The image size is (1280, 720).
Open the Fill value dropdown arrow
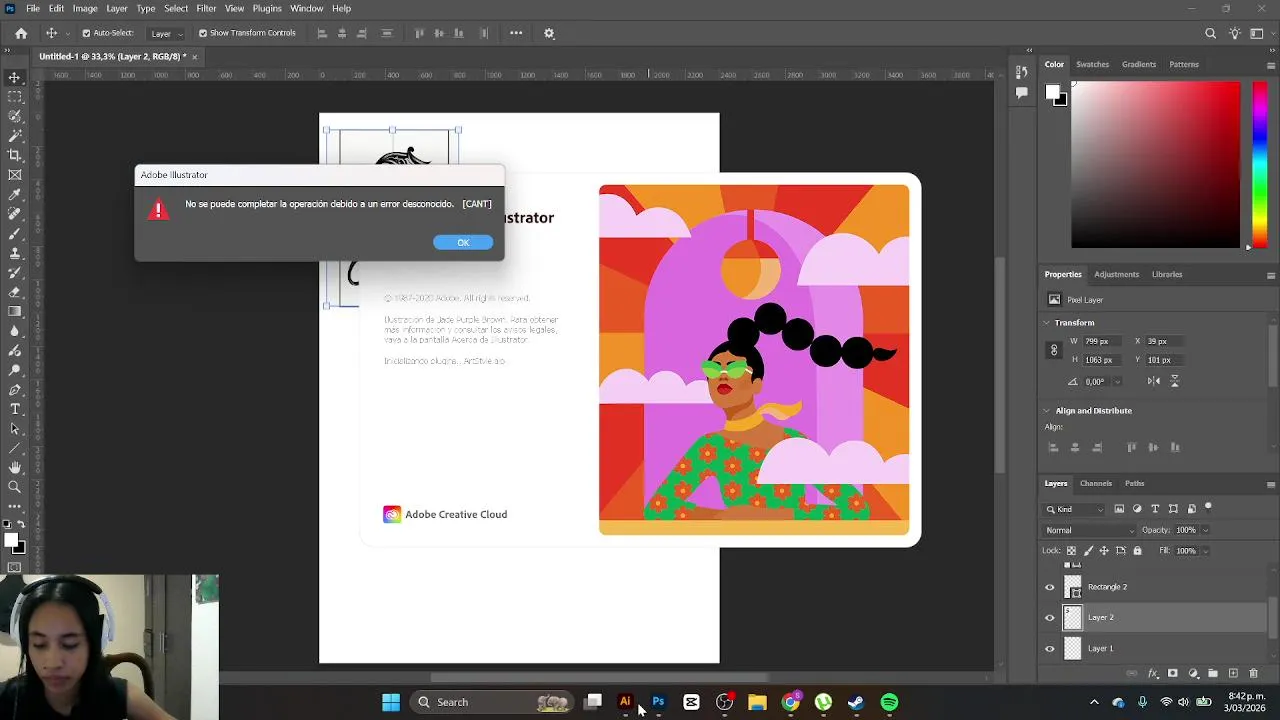[x=1205, y=551]
